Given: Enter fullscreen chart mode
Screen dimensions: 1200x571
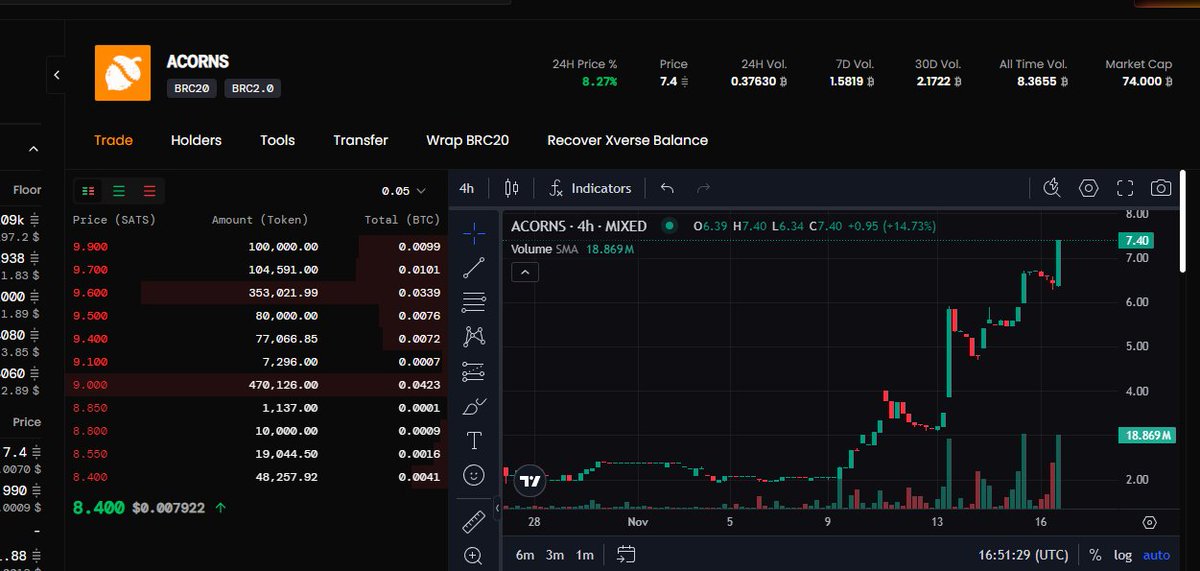Looking at the screenshot, I should click(1124, 188).
